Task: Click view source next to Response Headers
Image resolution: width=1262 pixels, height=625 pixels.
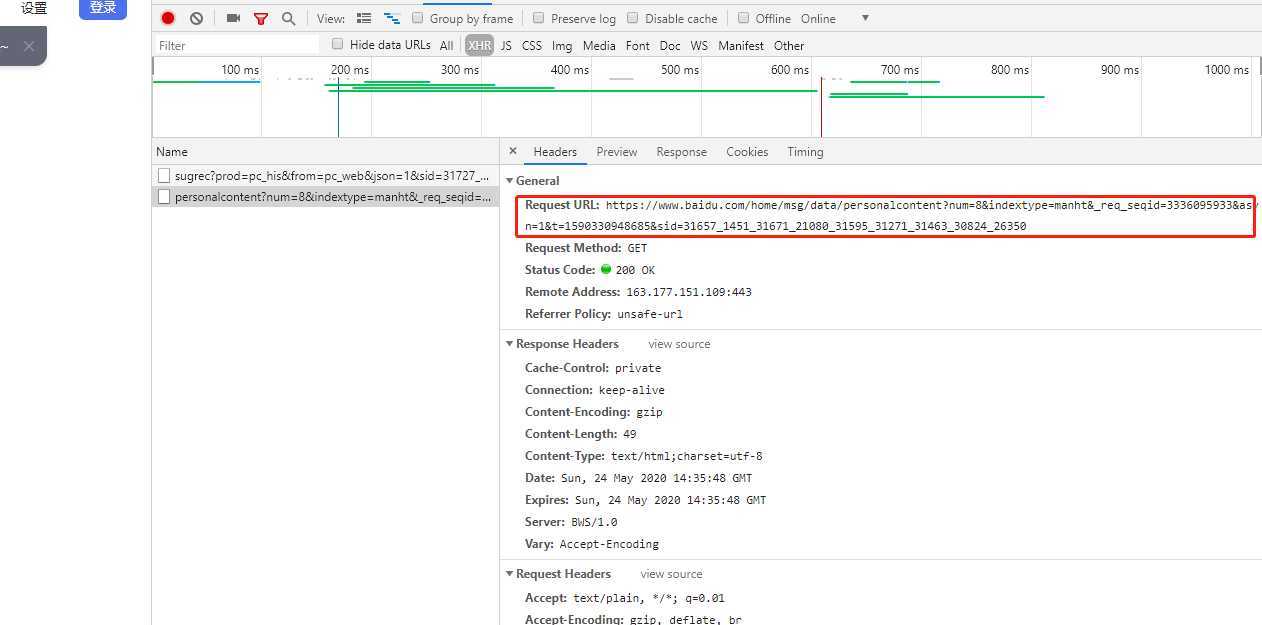Action: 679,344
